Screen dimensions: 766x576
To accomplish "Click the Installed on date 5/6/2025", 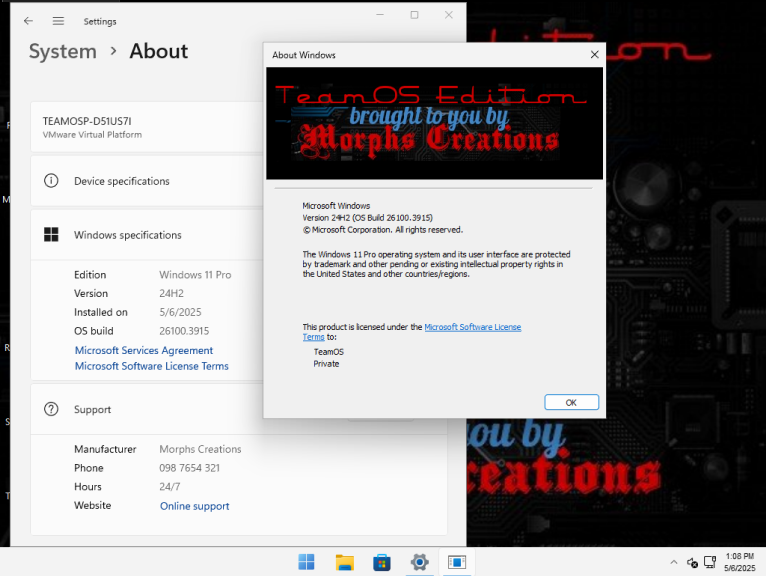I will pyautogui.click(x=180, y=312).
